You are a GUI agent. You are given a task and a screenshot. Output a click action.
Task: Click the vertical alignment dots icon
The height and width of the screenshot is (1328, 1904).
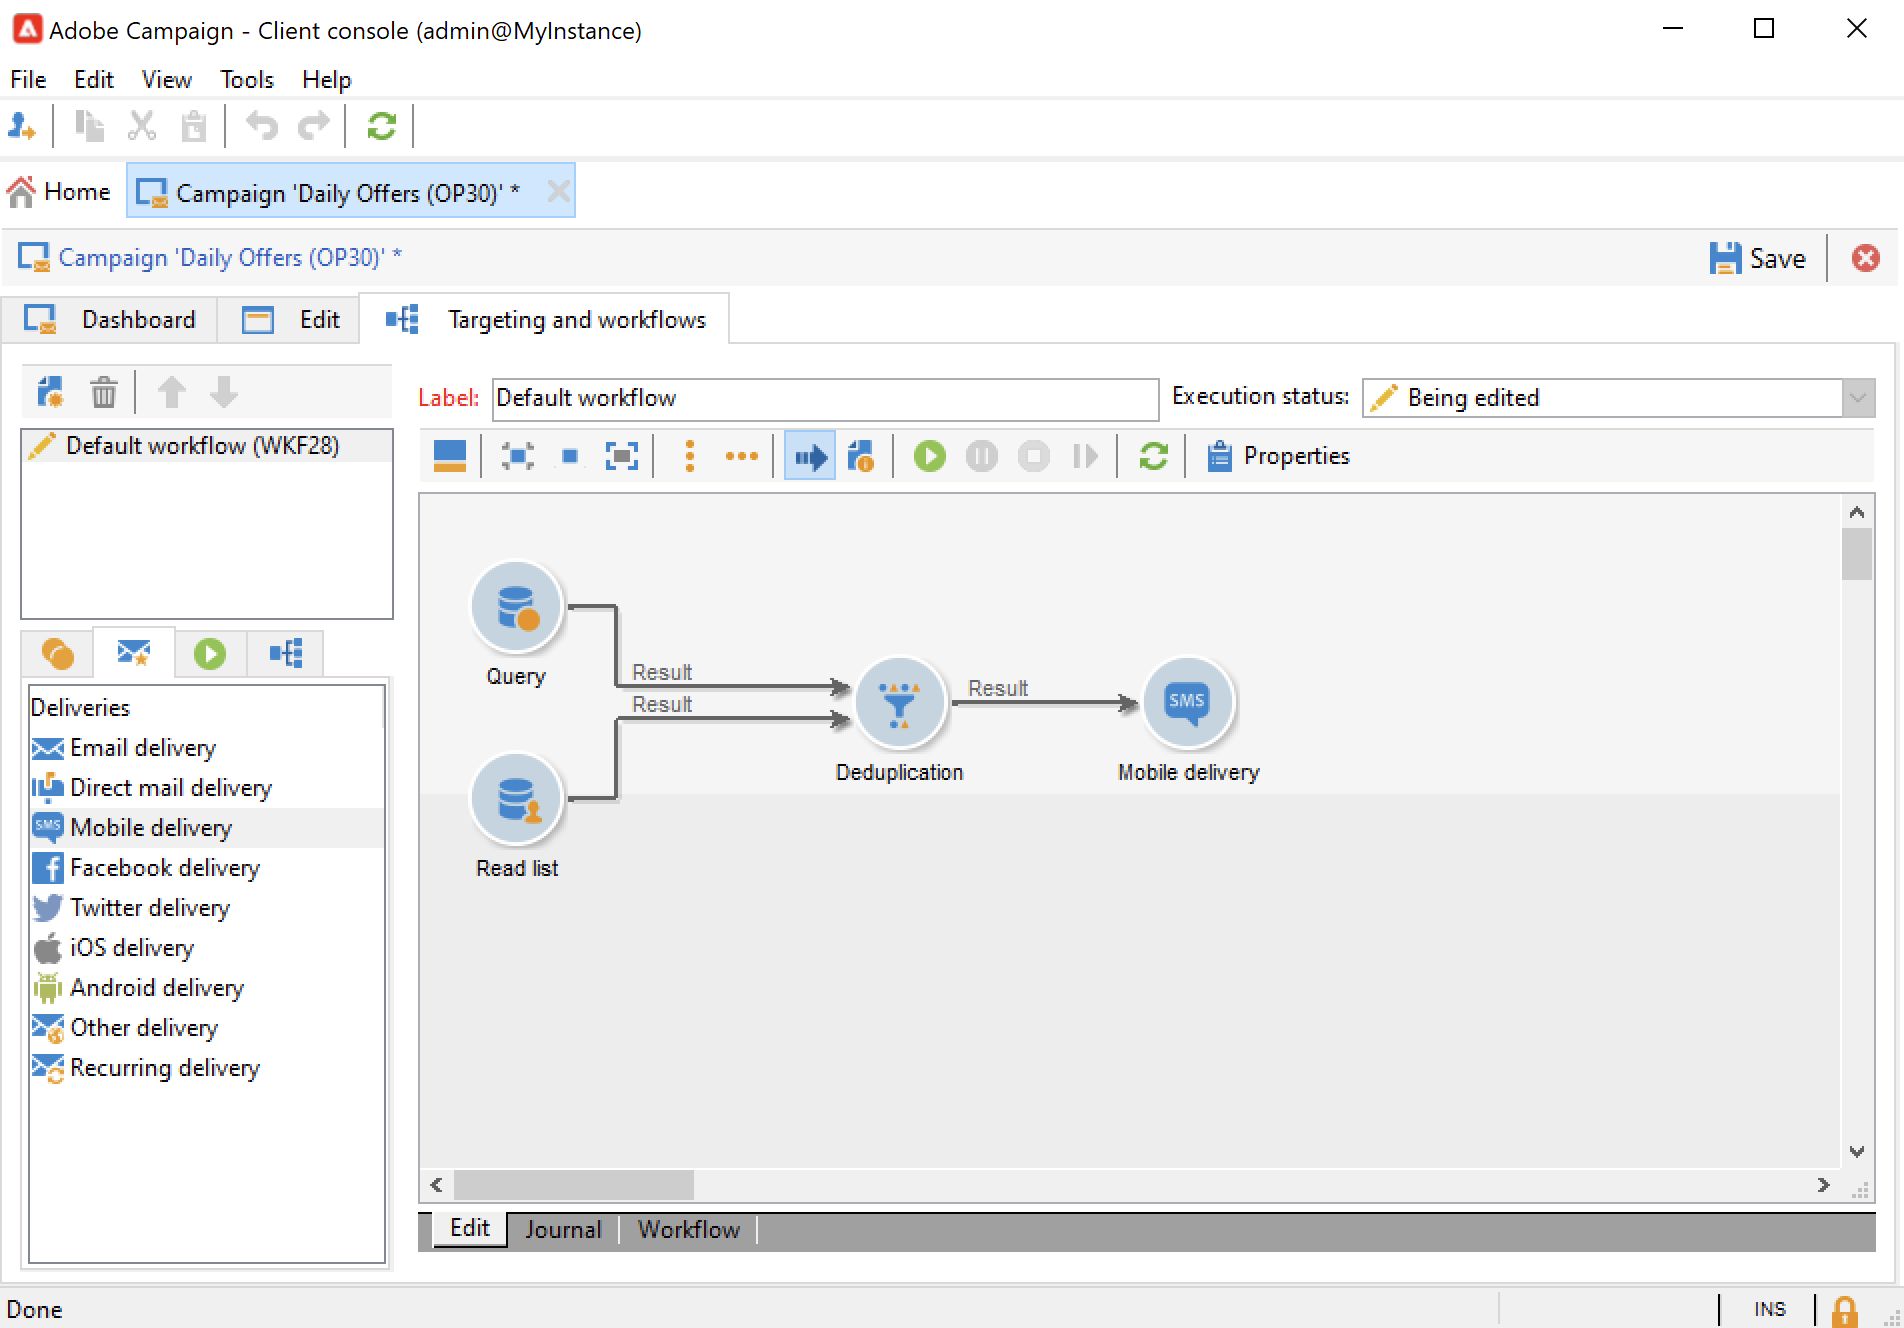pyautogui.click(x=689, y=457)
